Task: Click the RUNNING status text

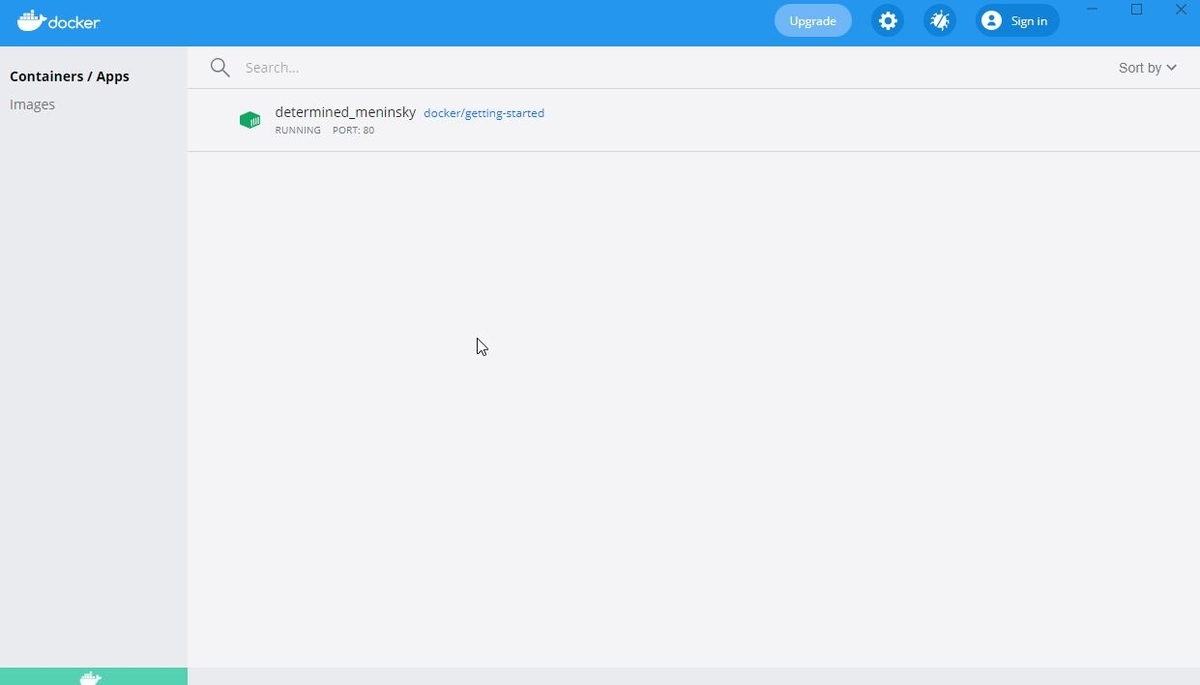Action: [x=298, y=130]
